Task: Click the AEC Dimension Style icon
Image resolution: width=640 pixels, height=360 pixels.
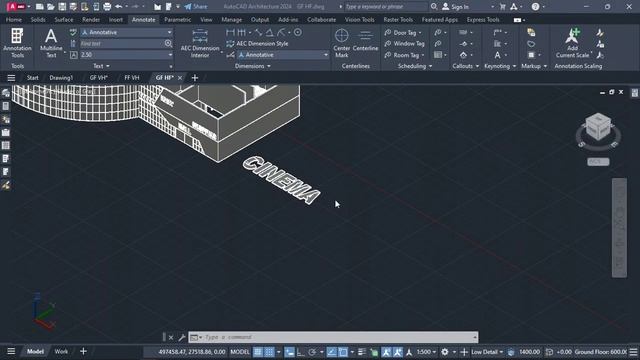Action: pos(230,43)
